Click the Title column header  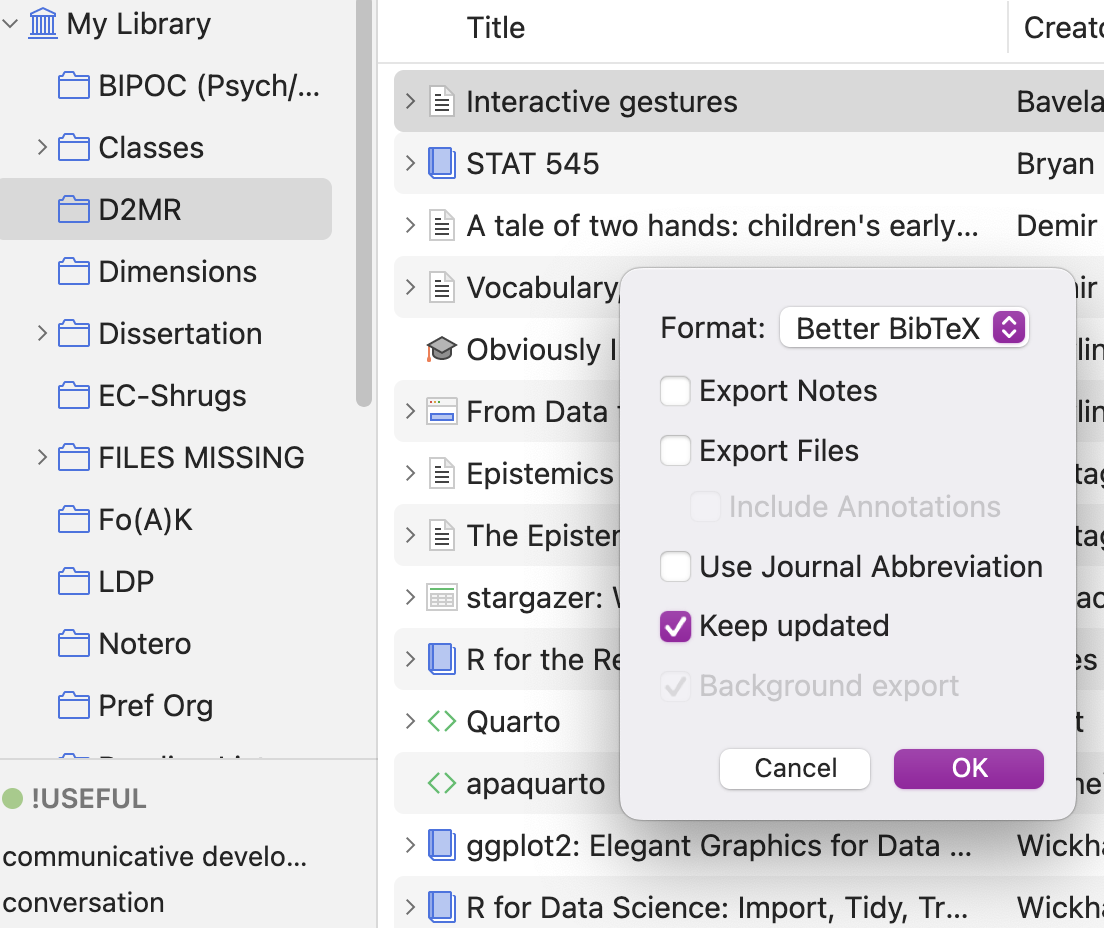[x=495, y=27]
